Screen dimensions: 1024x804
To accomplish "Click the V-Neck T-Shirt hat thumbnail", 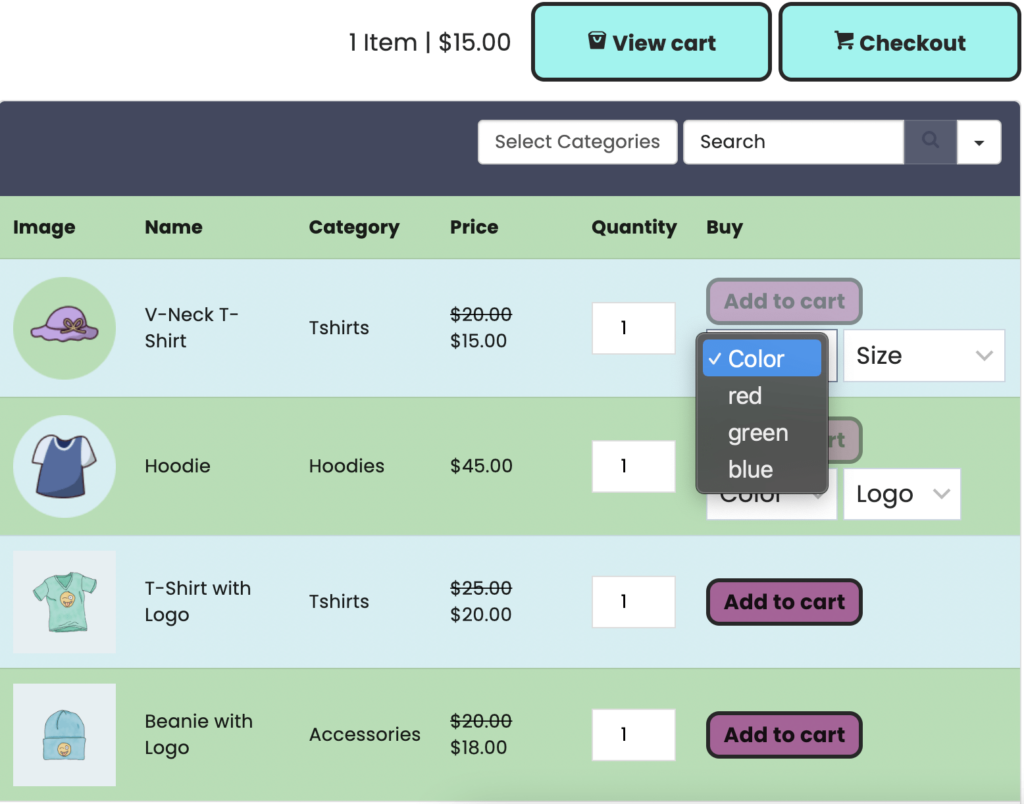I will click(x=64, y=328).
